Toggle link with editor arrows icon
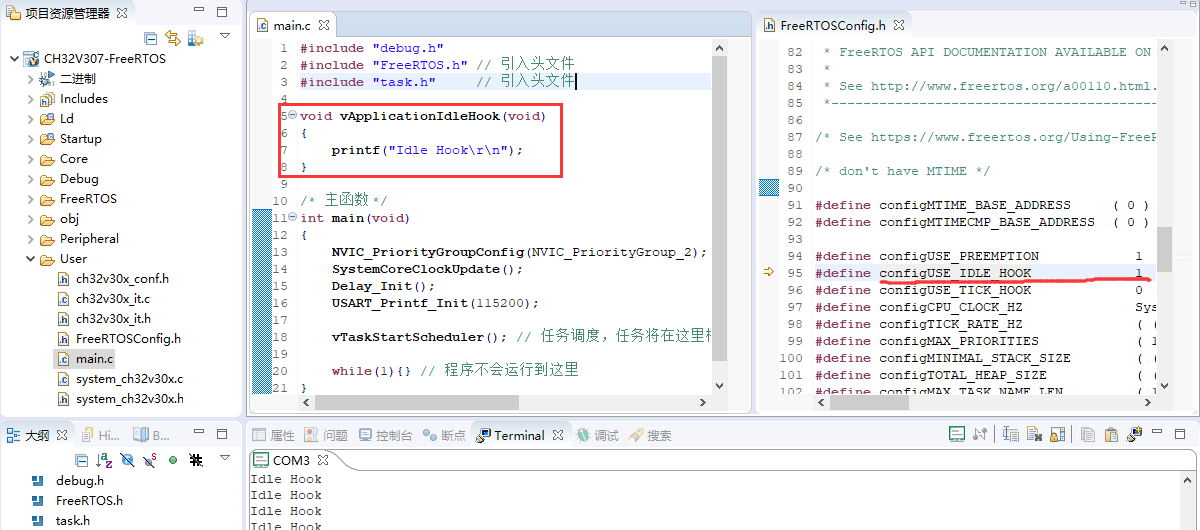 pyautogui.click(x=173, y=38)
